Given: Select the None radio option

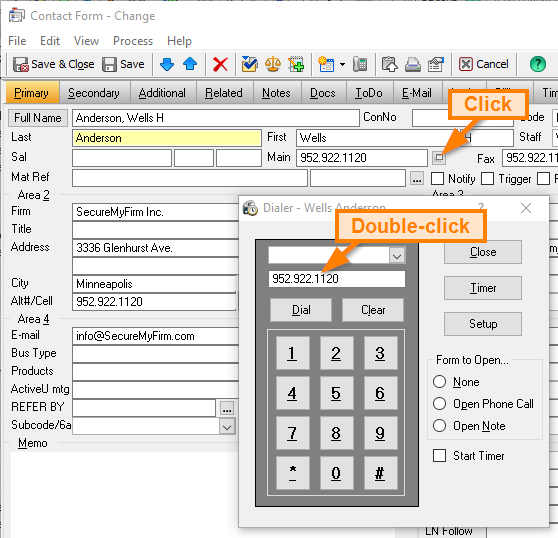Looking at the screenshot, I should point(439,382).
